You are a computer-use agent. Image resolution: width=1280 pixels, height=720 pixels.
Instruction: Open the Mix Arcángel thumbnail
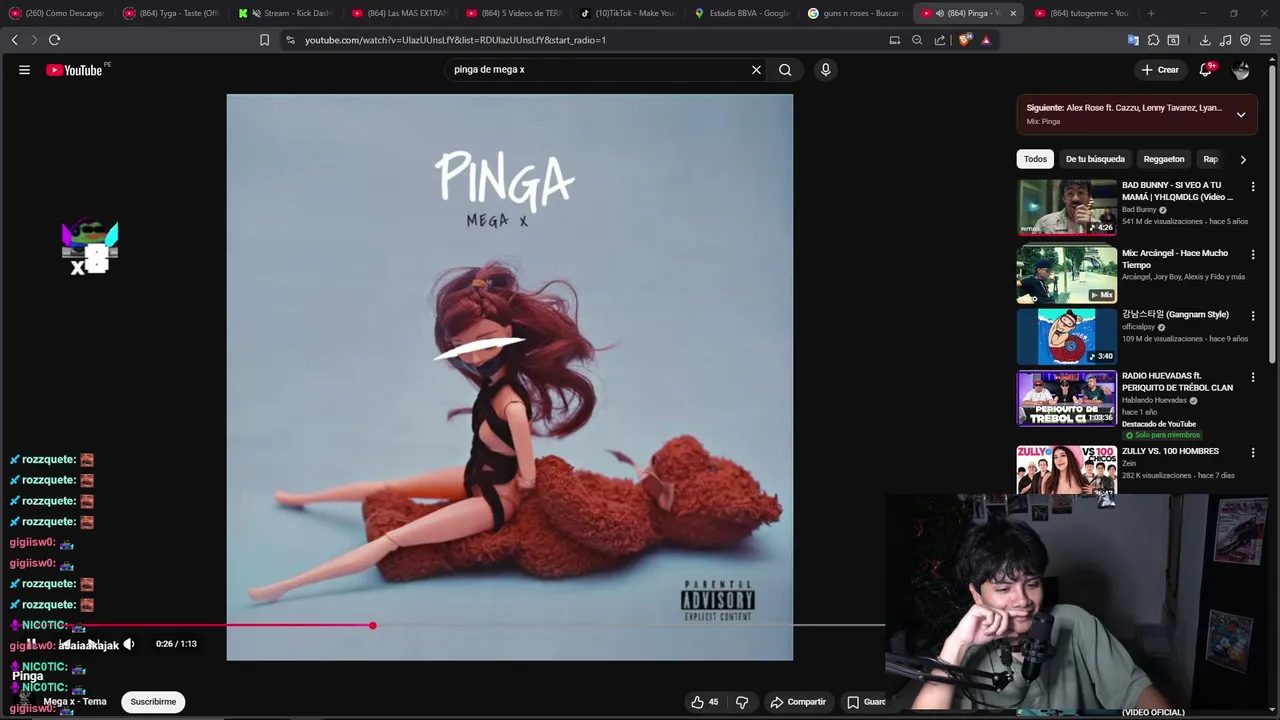(x=1067, y=274)
